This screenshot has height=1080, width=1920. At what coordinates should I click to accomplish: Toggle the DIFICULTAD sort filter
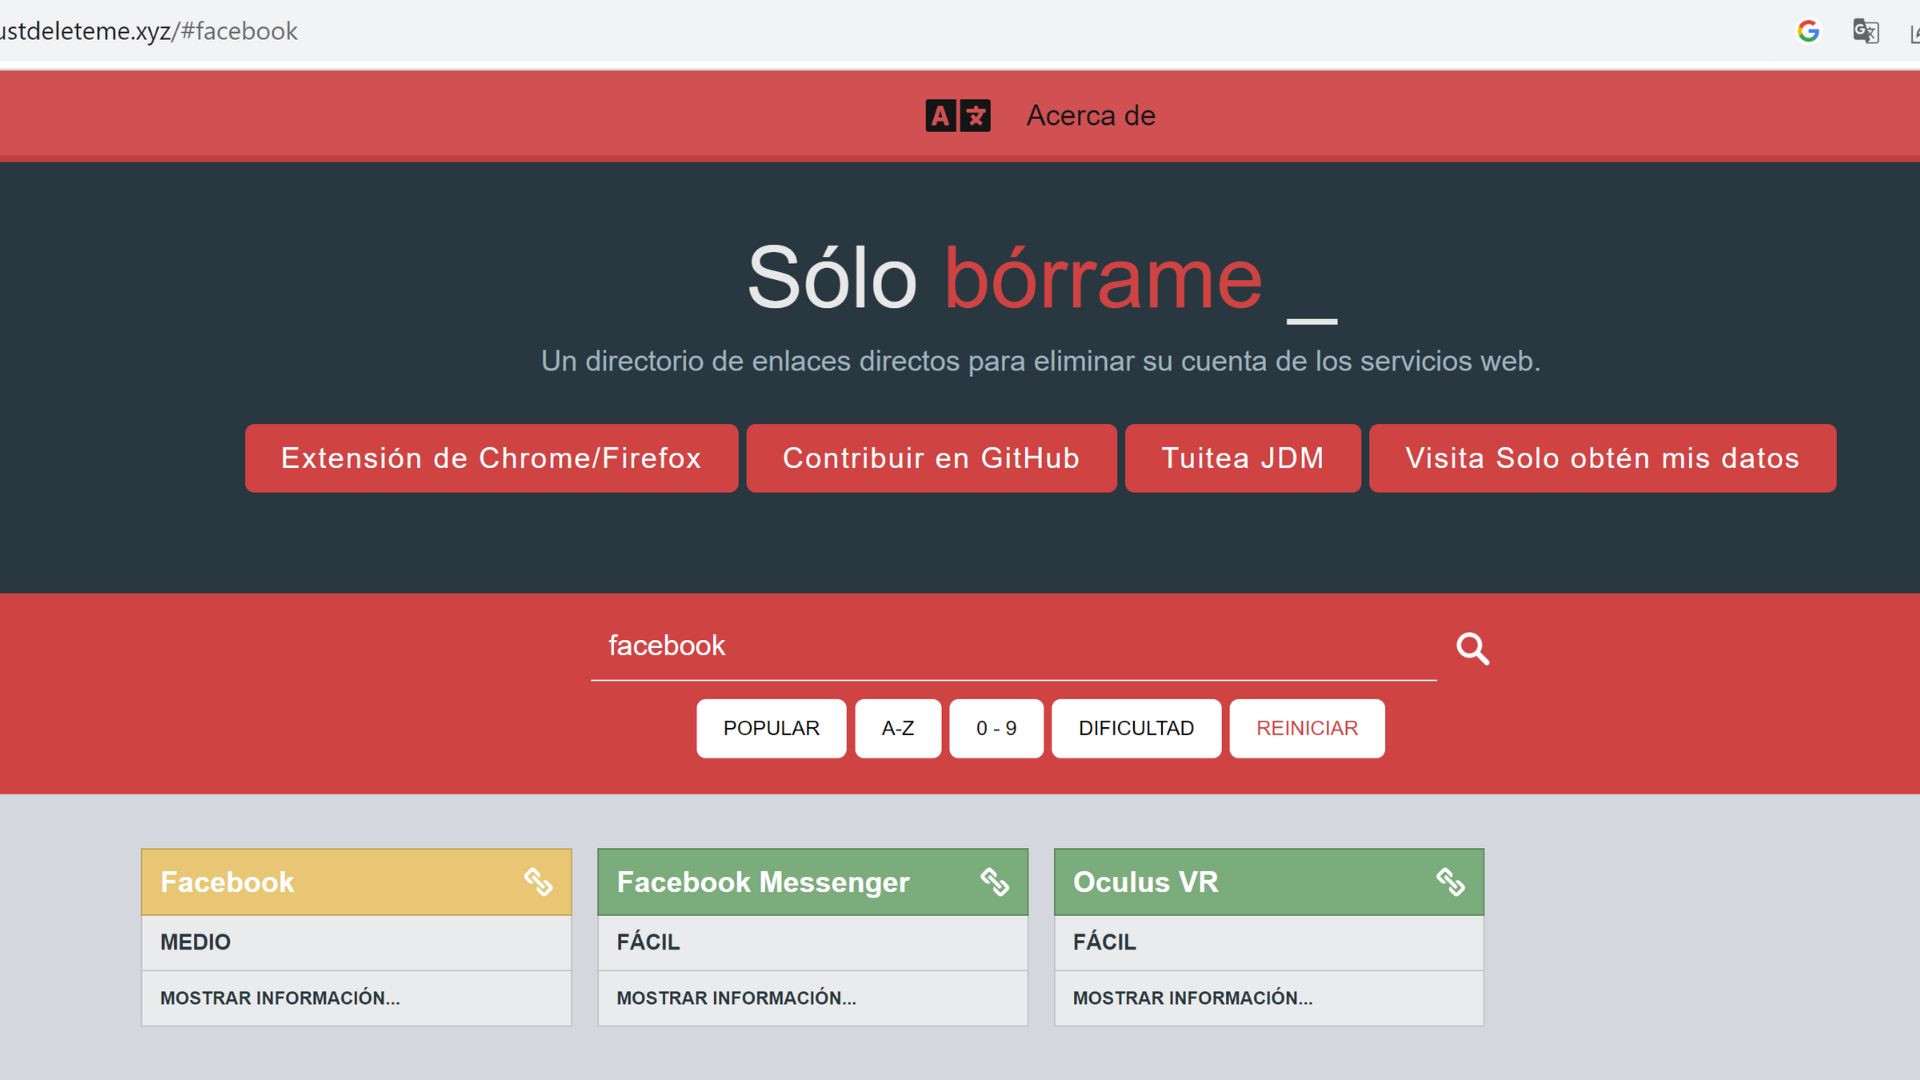(1136, 728)
